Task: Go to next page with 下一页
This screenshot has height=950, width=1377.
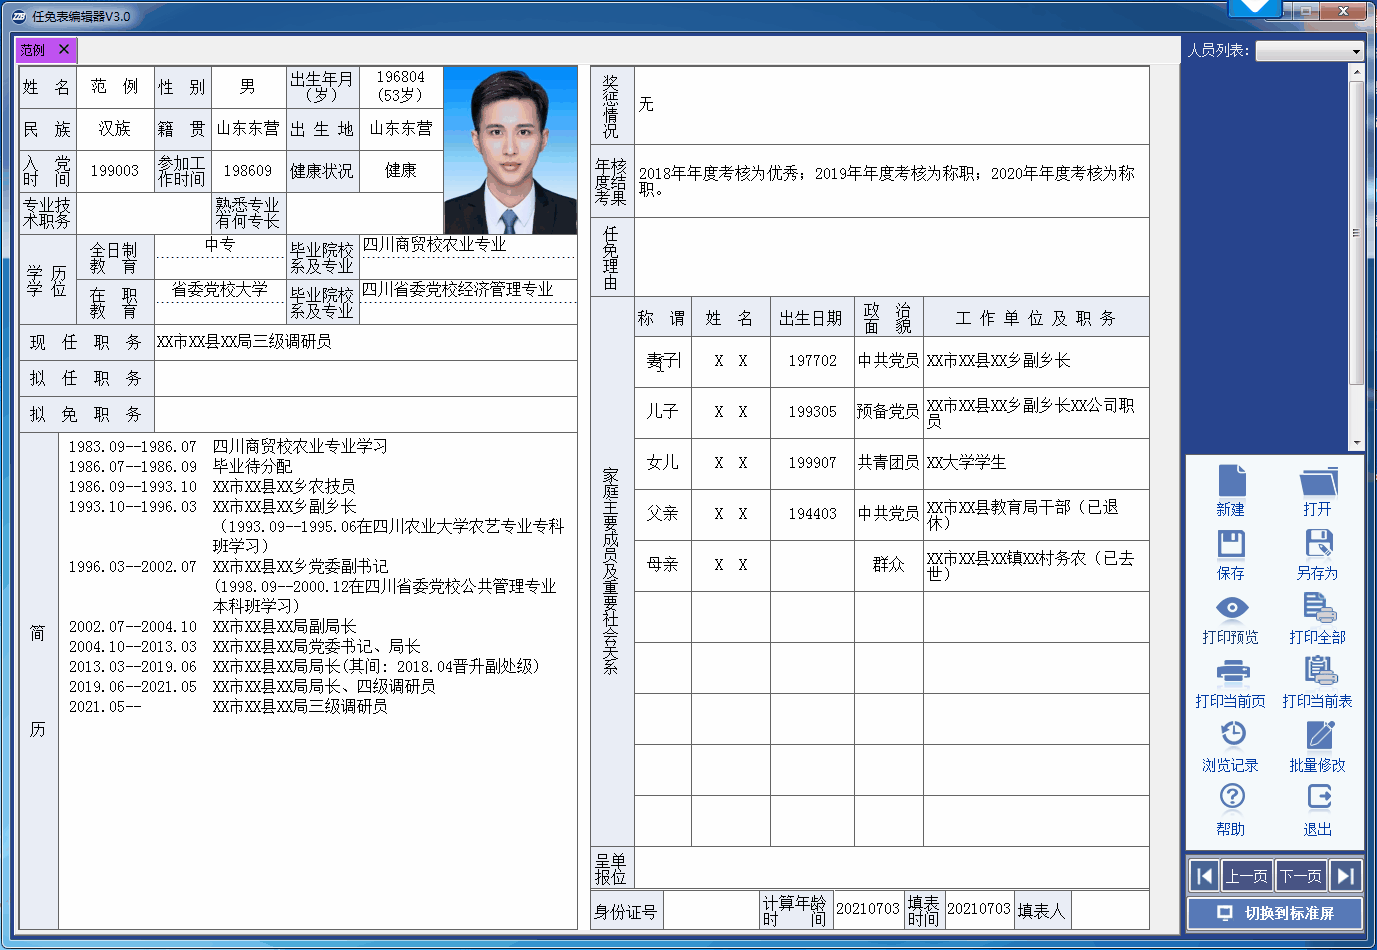Action: pos(1301,876)
